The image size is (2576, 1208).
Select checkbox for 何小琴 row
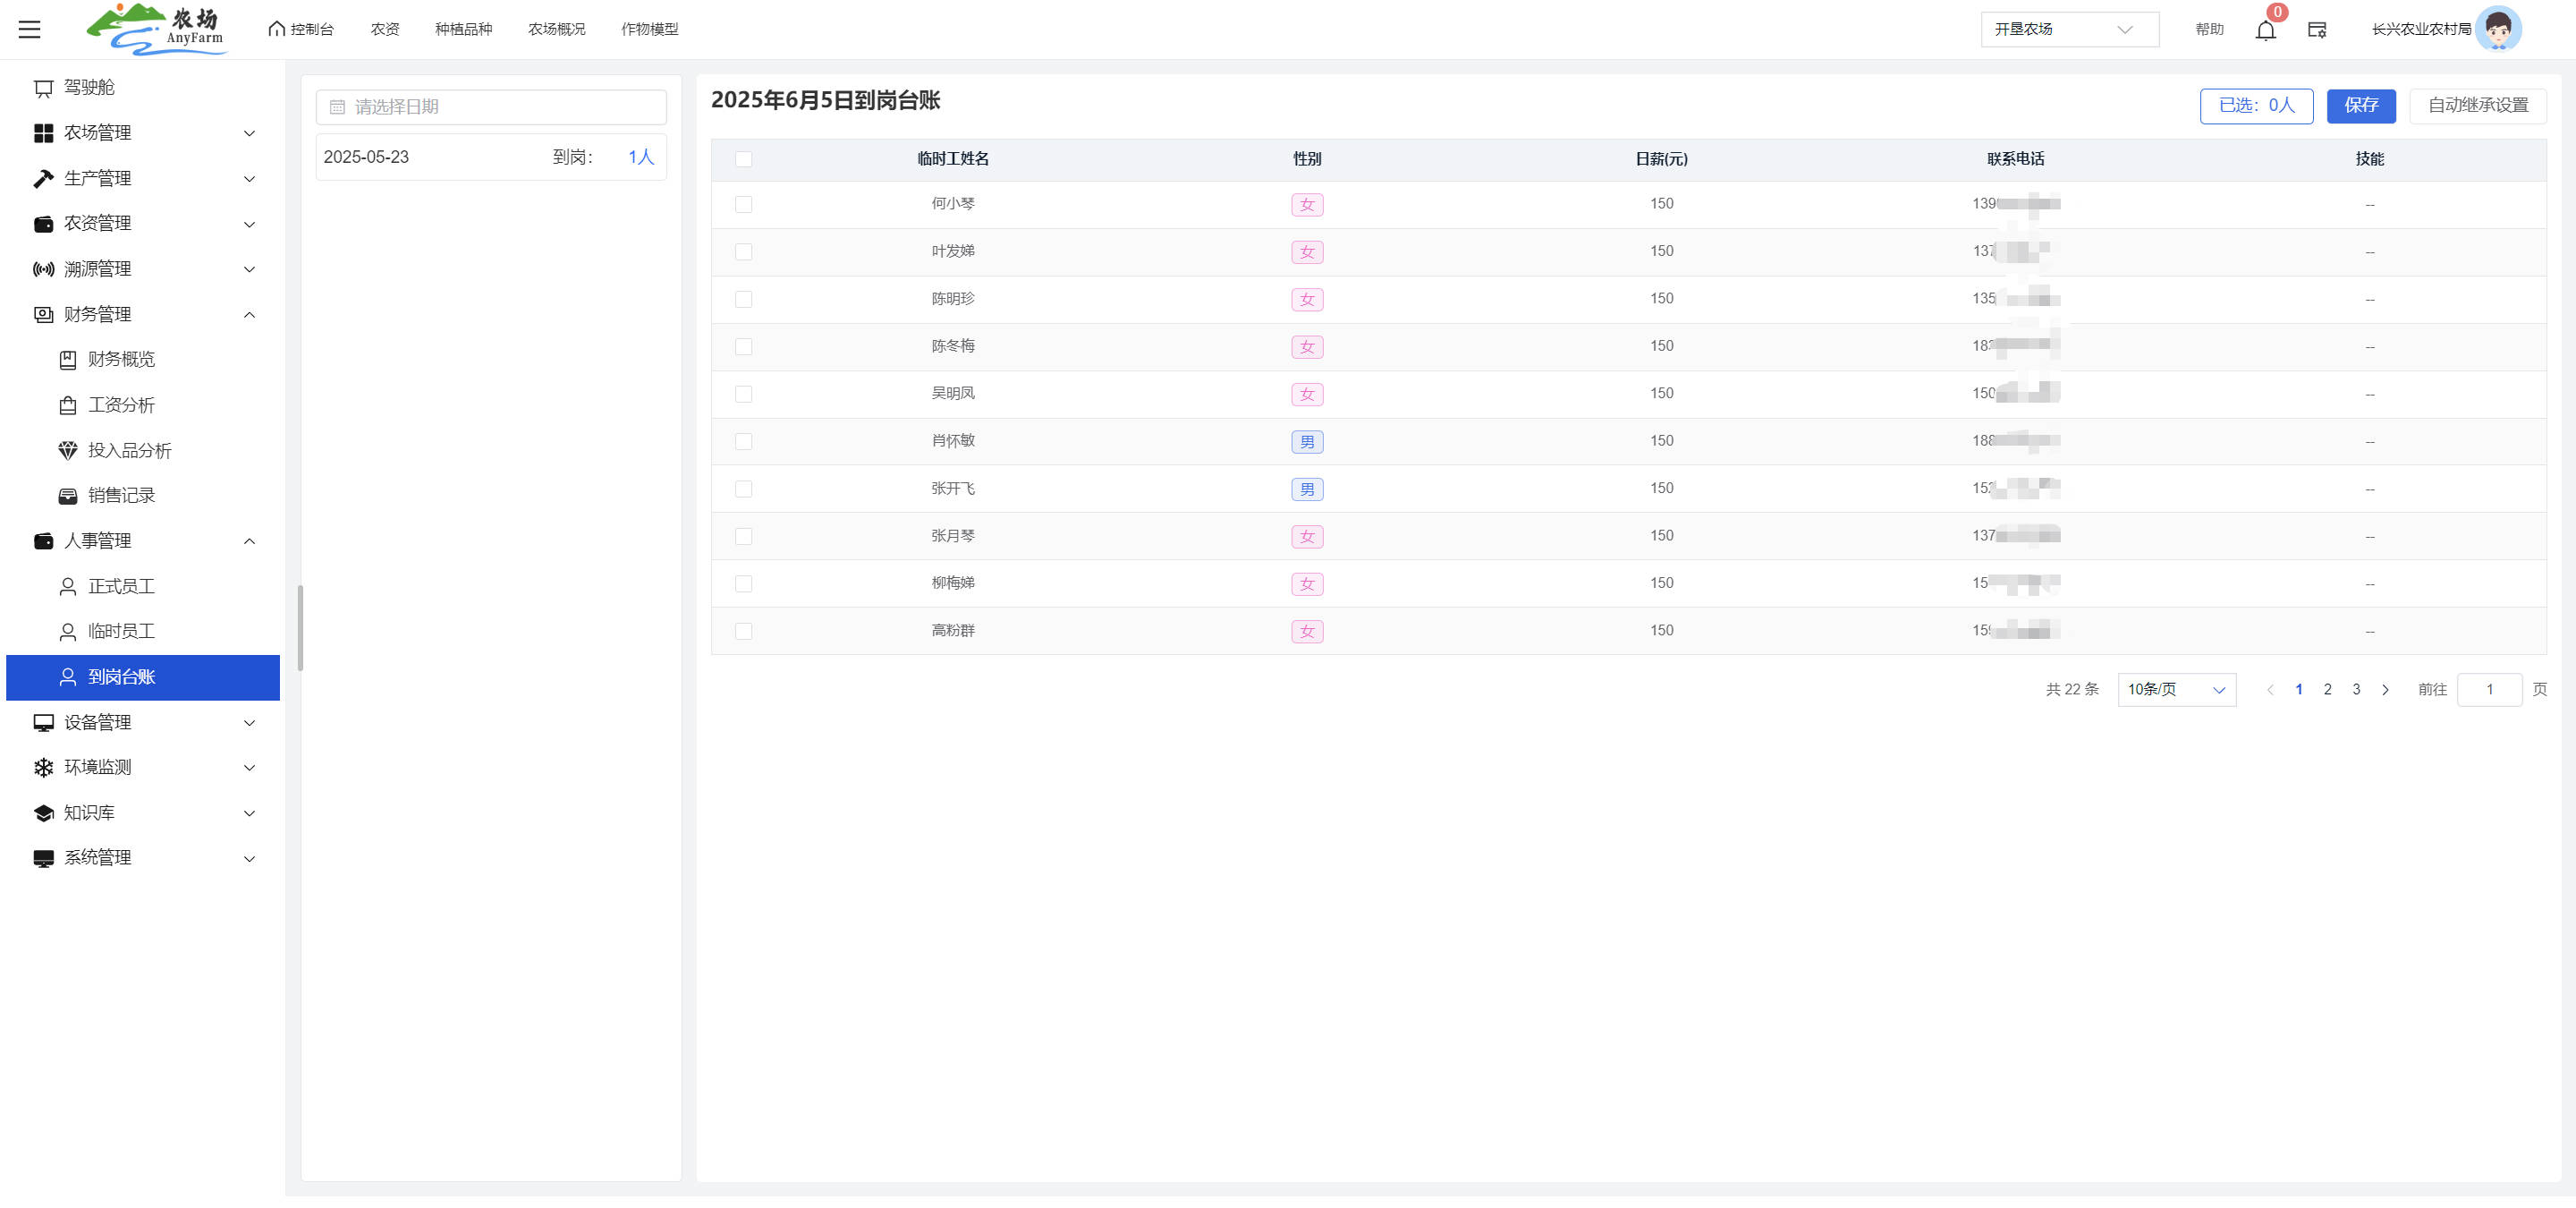(743, 205)
